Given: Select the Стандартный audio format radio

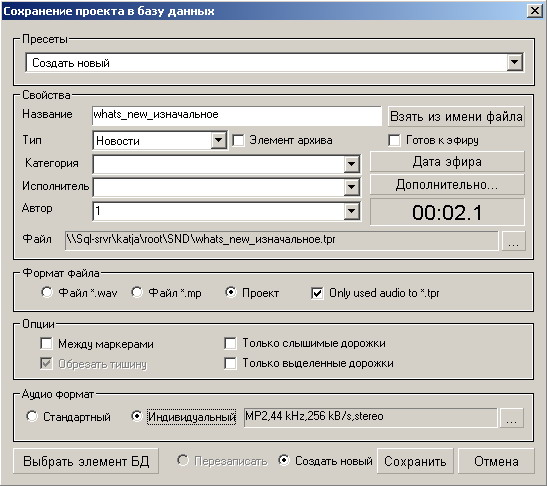Looking at the screenshot, I should click(32, 416).
